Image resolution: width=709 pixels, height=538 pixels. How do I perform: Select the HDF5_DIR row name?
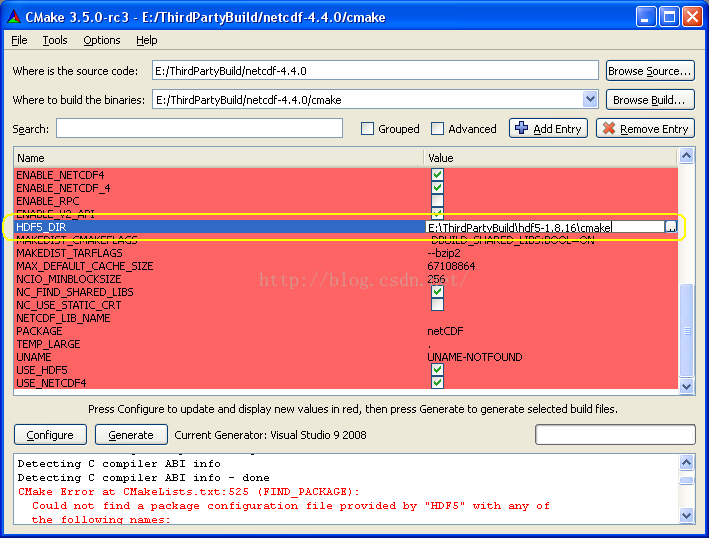coord(41,227)
